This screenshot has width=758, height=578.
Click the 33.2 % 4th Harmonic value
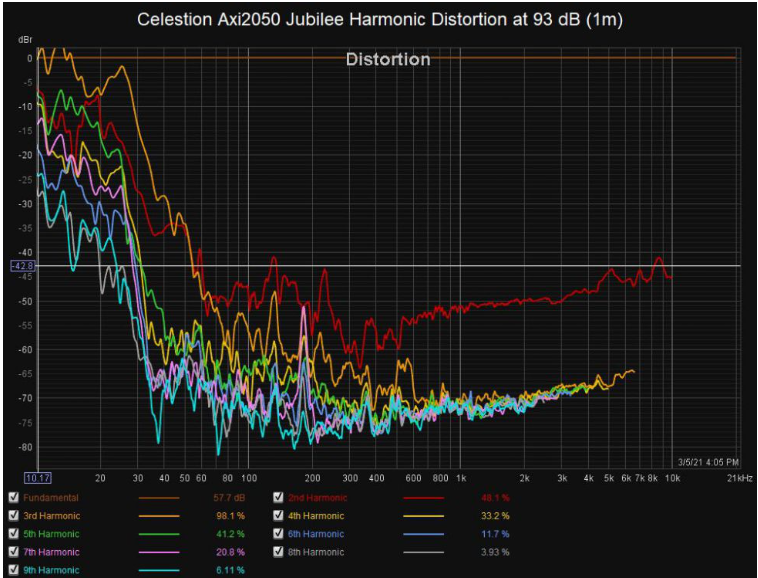pyautogui.click(x=496, y=516)
